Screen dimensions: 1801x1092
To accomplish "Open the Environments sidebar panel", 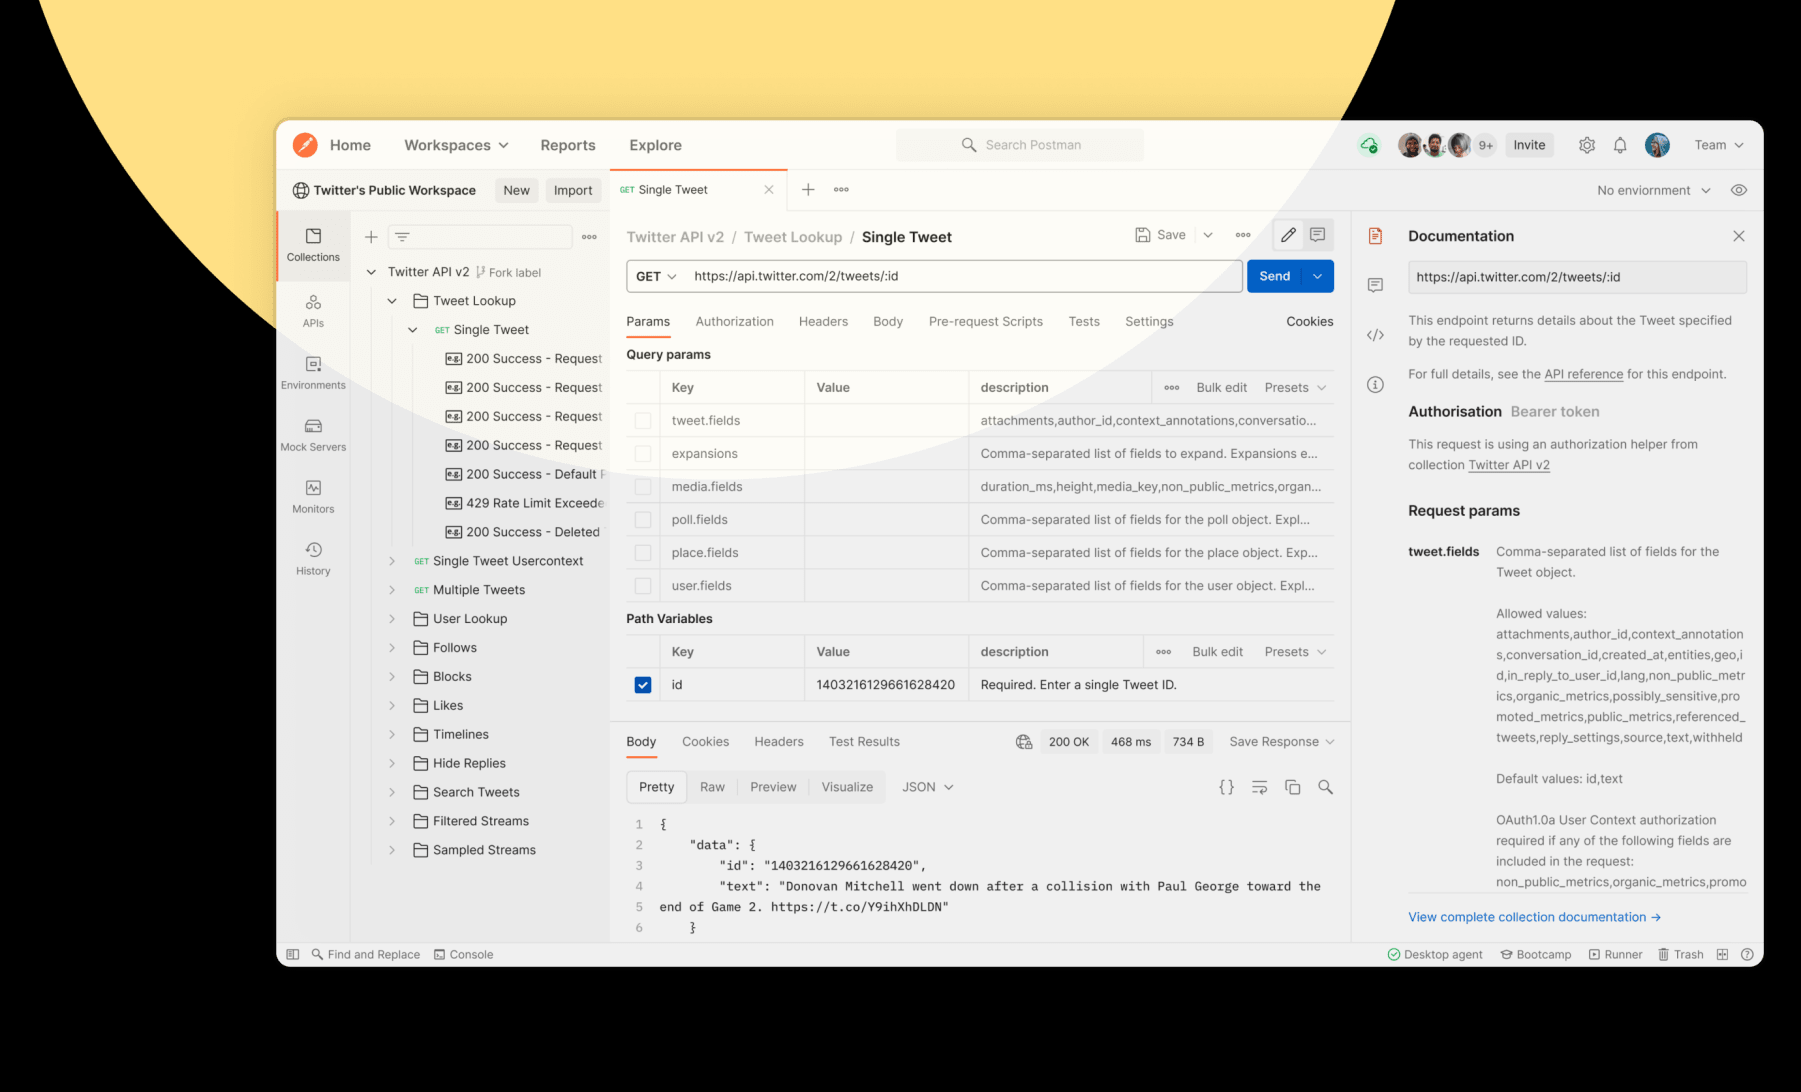I will 313,373.
